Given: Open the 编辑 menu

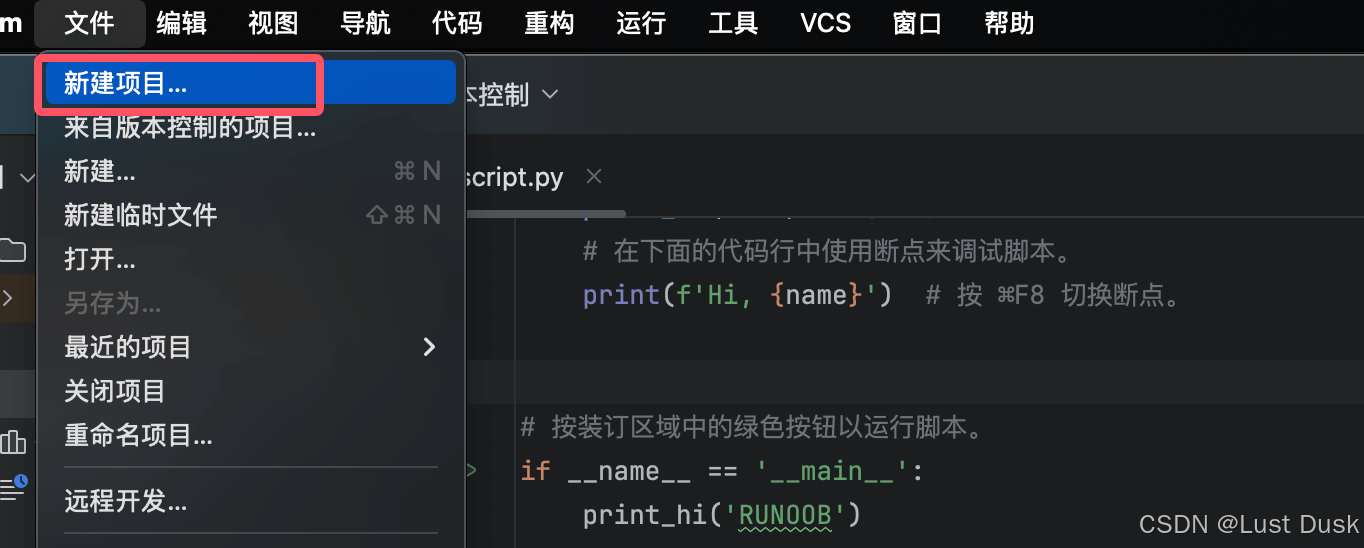Looking at the screenshot, I should 181,23.
